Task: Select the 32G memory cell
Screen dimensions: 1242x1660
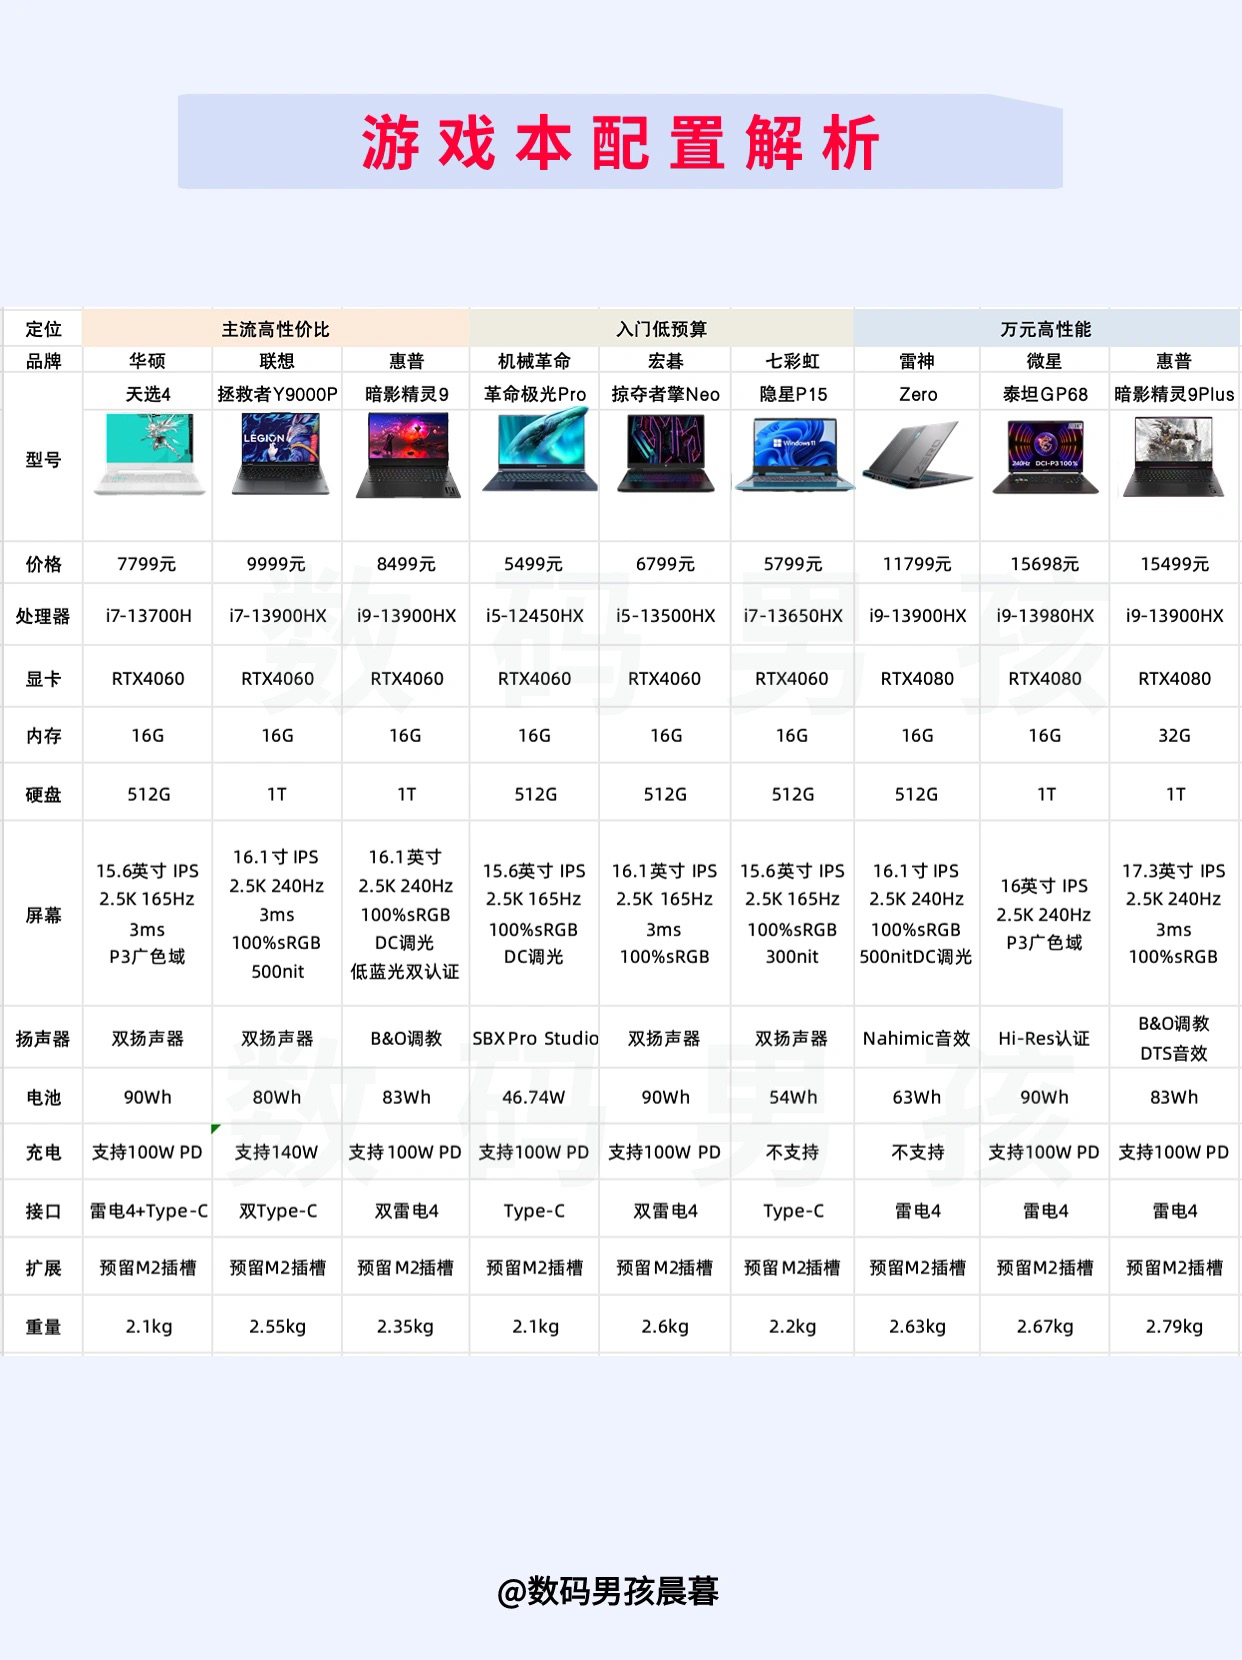Action: 1174,735
